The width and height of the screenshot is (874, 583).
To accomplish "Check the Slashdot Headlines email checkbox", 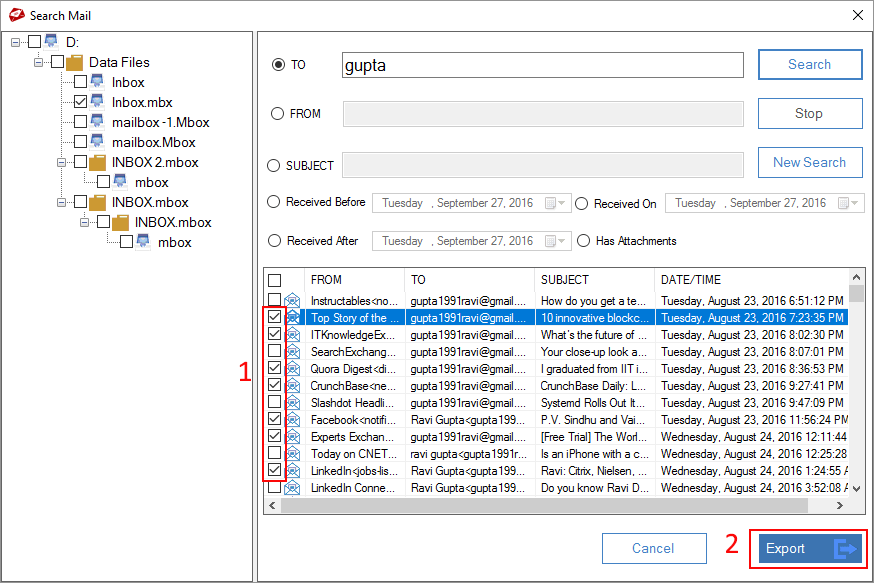I will pyautogui.click(x=275, y=403).
